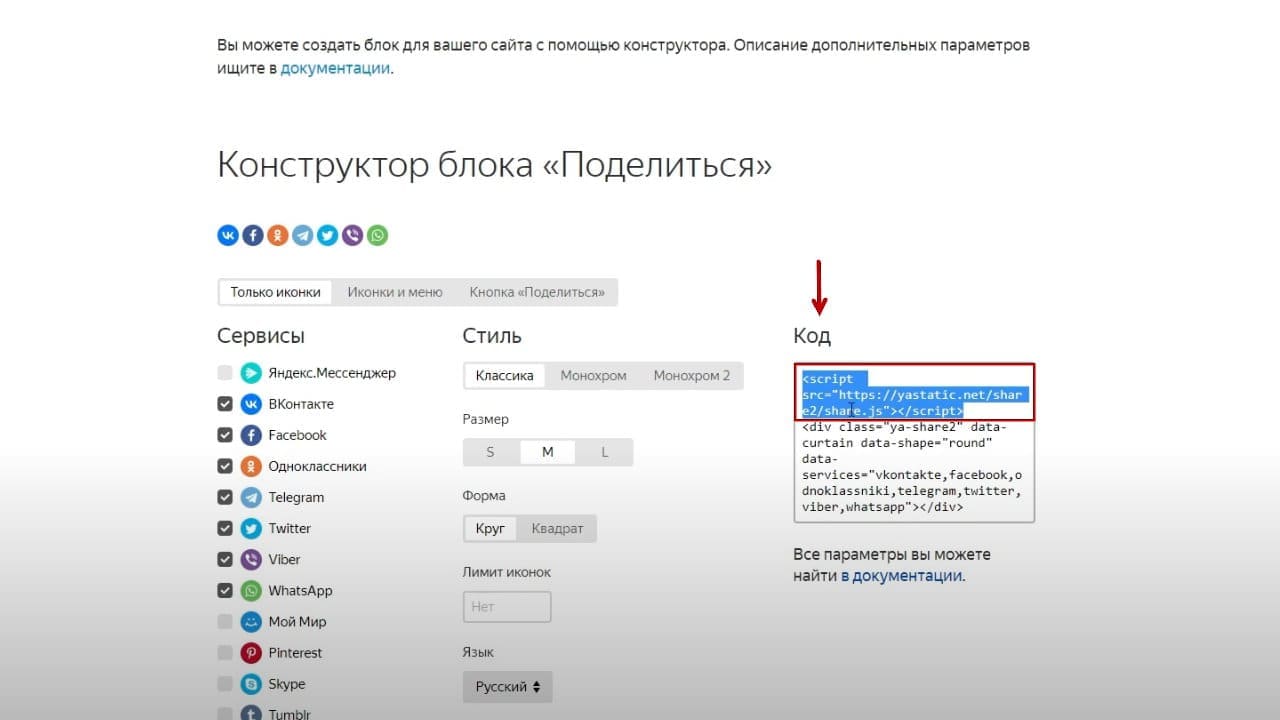Click the Viber service icon in list
Screen dimensions: 1280x720
tap(251, 559)
